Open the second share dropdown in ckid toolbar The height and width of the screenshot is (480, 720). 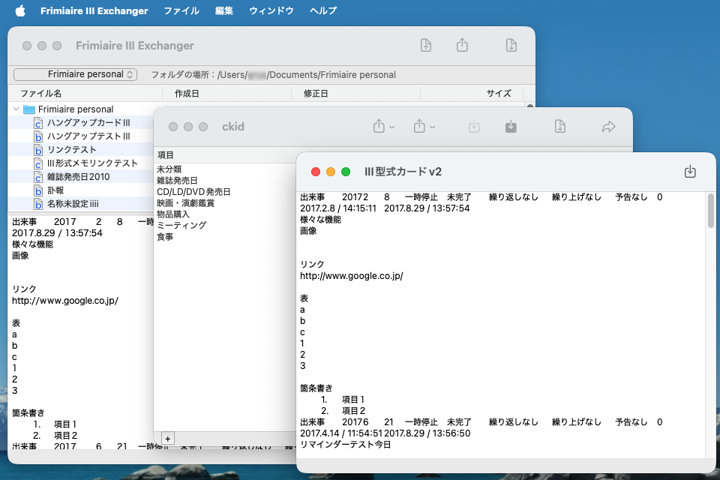pos(425,127)
